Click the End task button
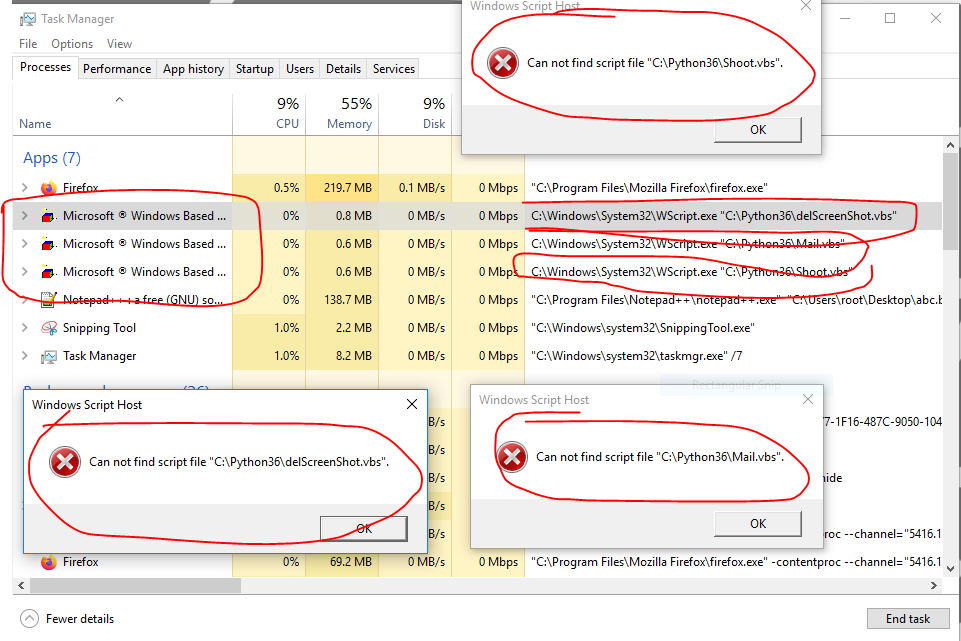The height and width of the screenshot is (641, 961). (x=908, y=619)
